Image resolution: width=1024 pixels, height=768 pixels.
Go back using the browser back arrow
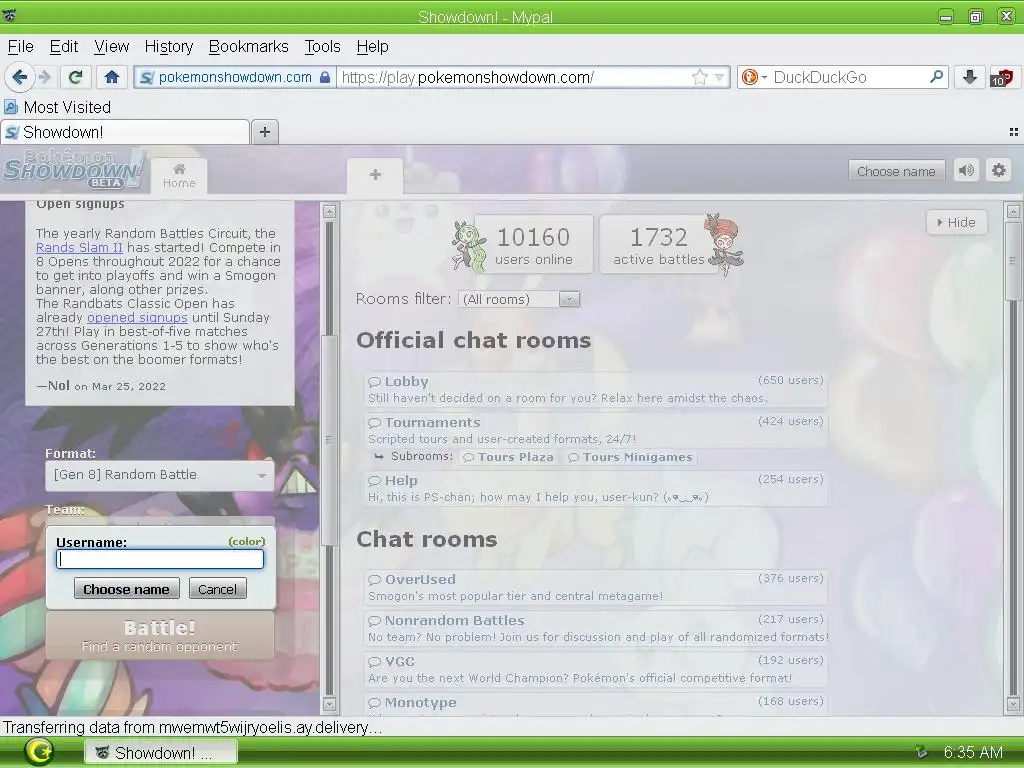click(19, 77)
